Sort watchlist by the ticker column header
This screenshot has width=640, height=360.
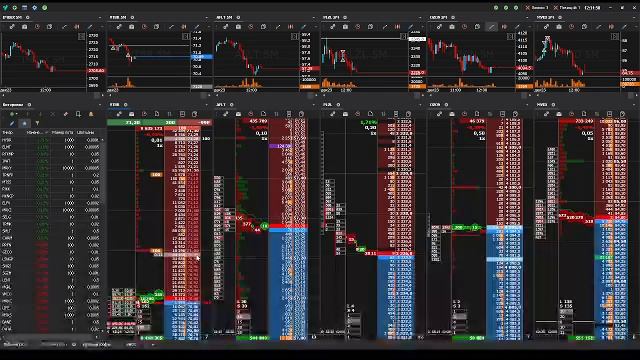(8, 133)
